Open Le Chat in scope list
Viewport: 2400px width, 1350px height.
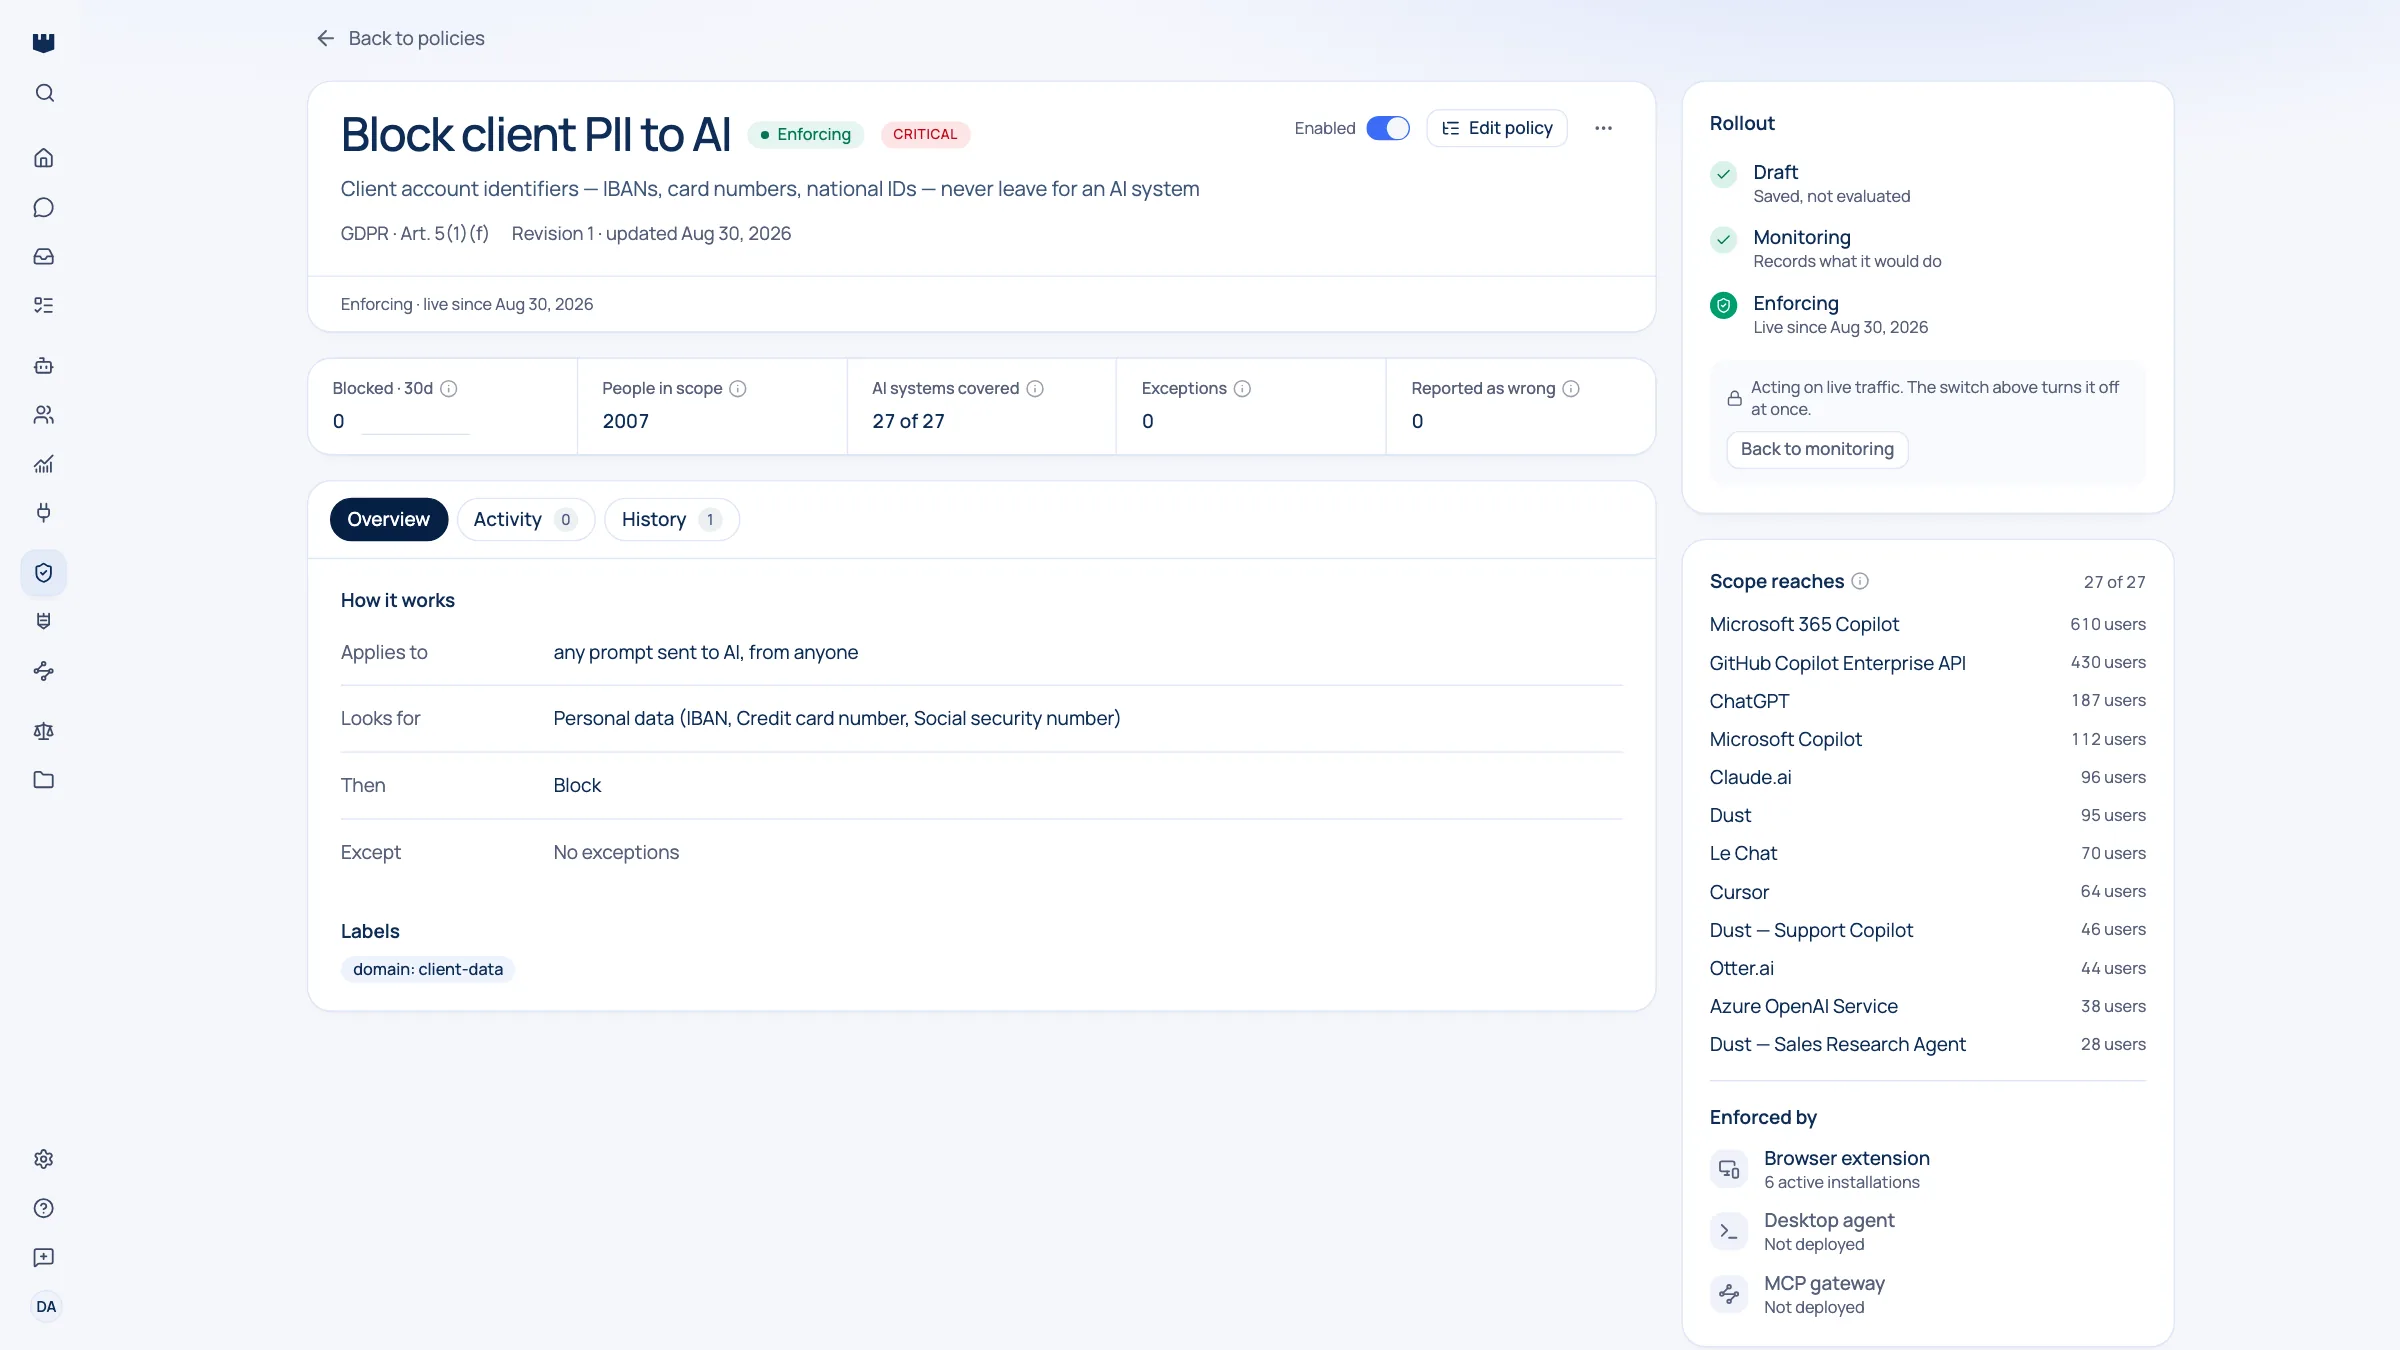[1927, 853]
